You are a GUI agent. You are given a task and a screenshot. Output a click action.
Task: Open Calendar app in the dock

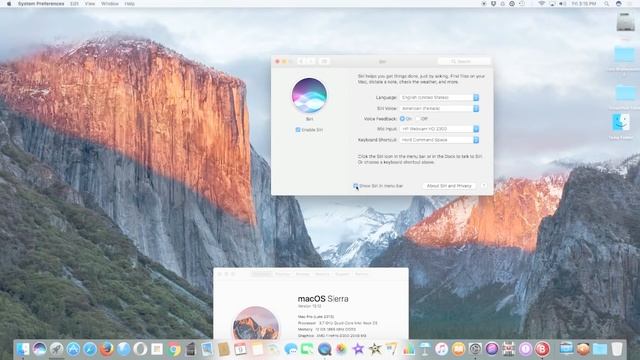pyautogui.click(x=240, y=349)
